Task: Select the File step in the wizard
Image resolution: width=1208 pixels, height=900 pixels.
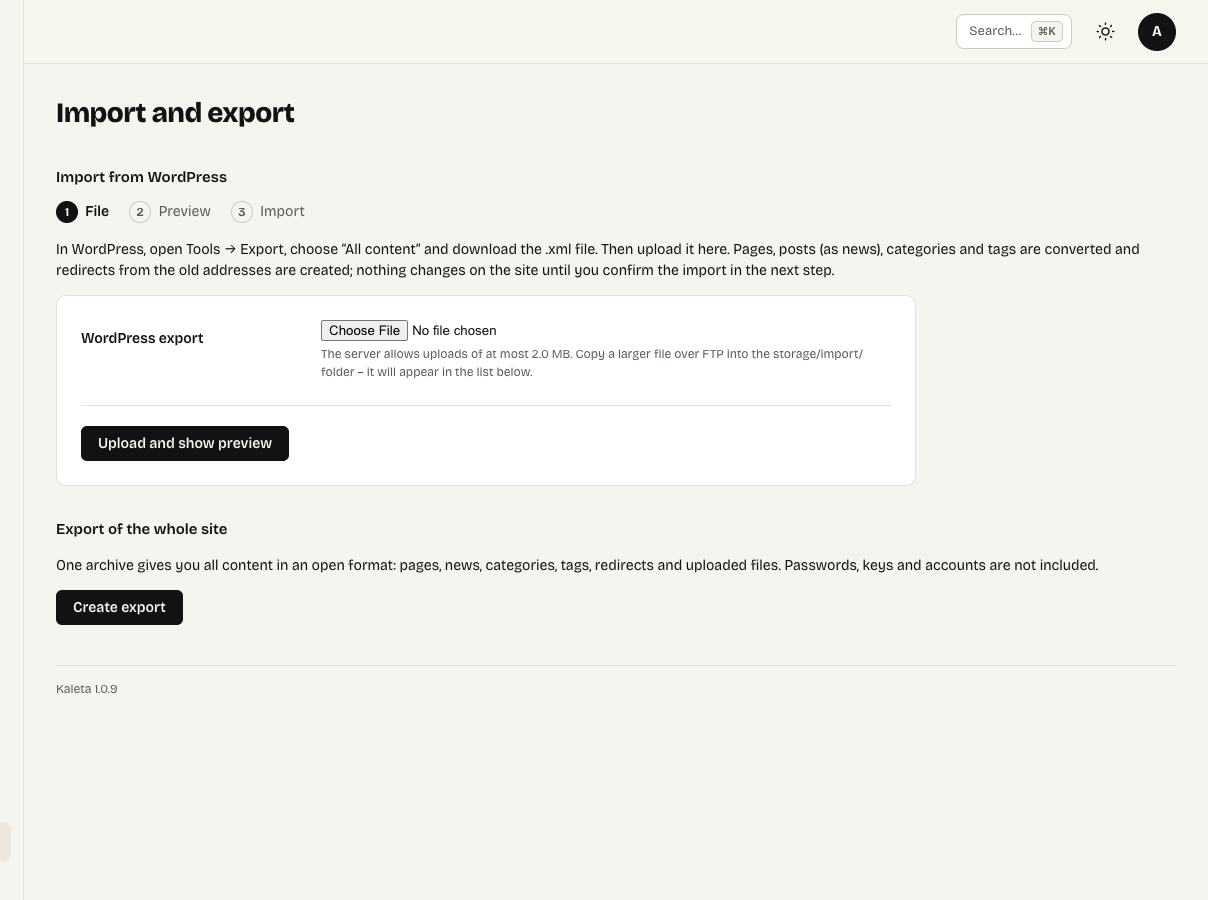Action: click(x=83, y=212)
